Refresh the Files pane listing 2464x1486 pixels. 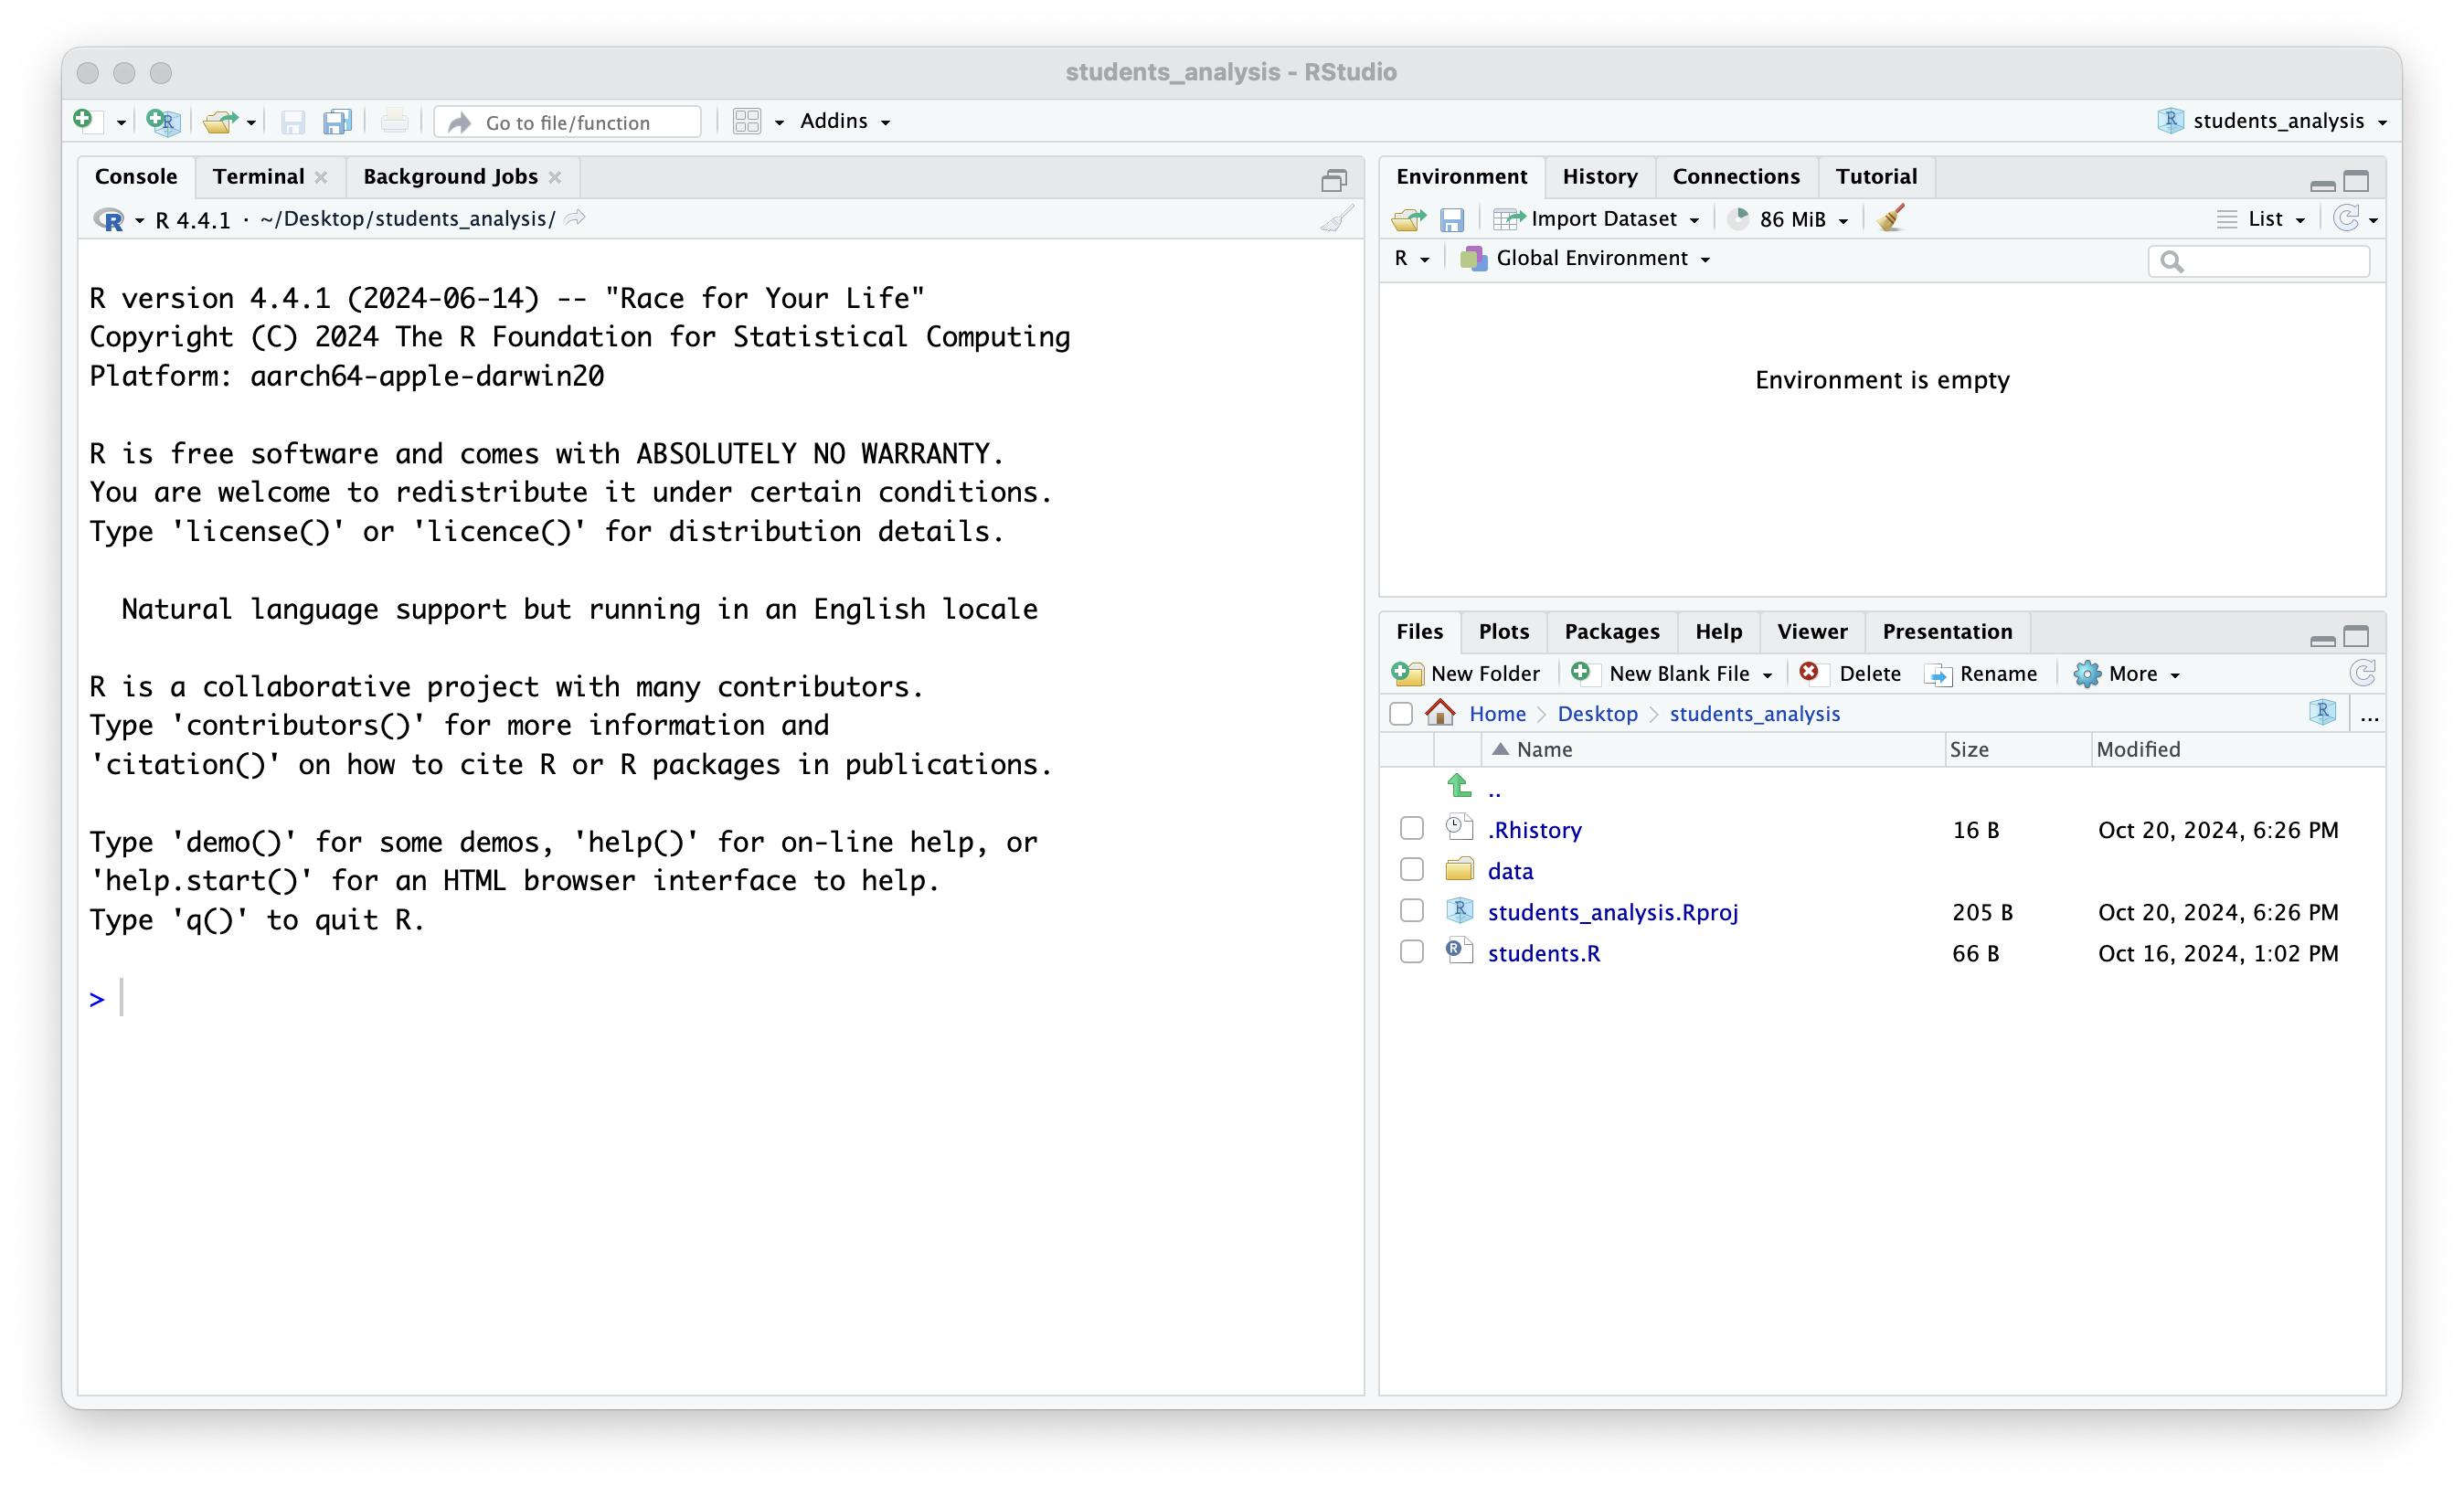(2362, 673)
